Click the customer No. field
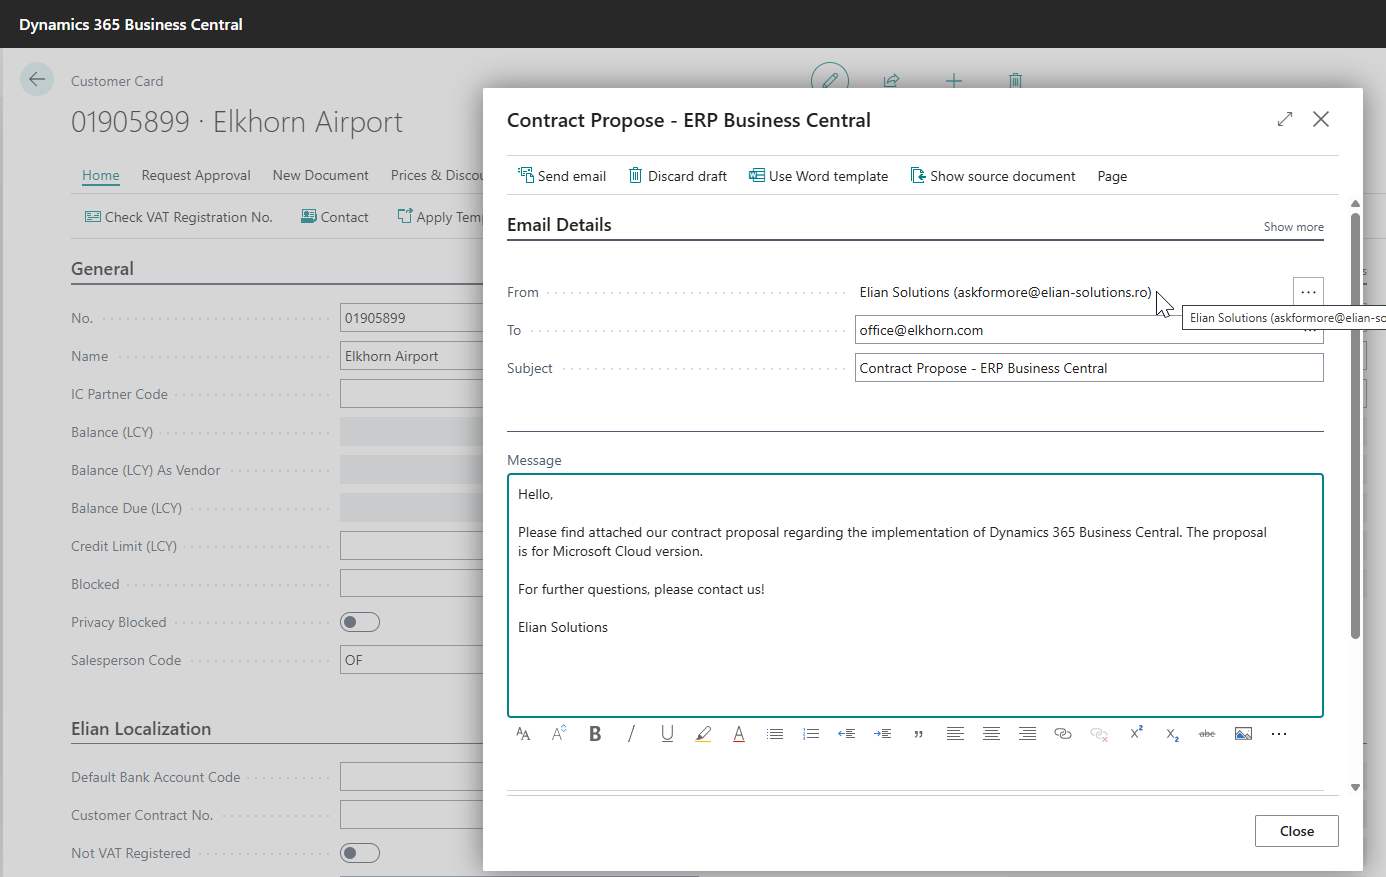Image resolution: width=1386 pixels, height=877 pixels. 412,318
